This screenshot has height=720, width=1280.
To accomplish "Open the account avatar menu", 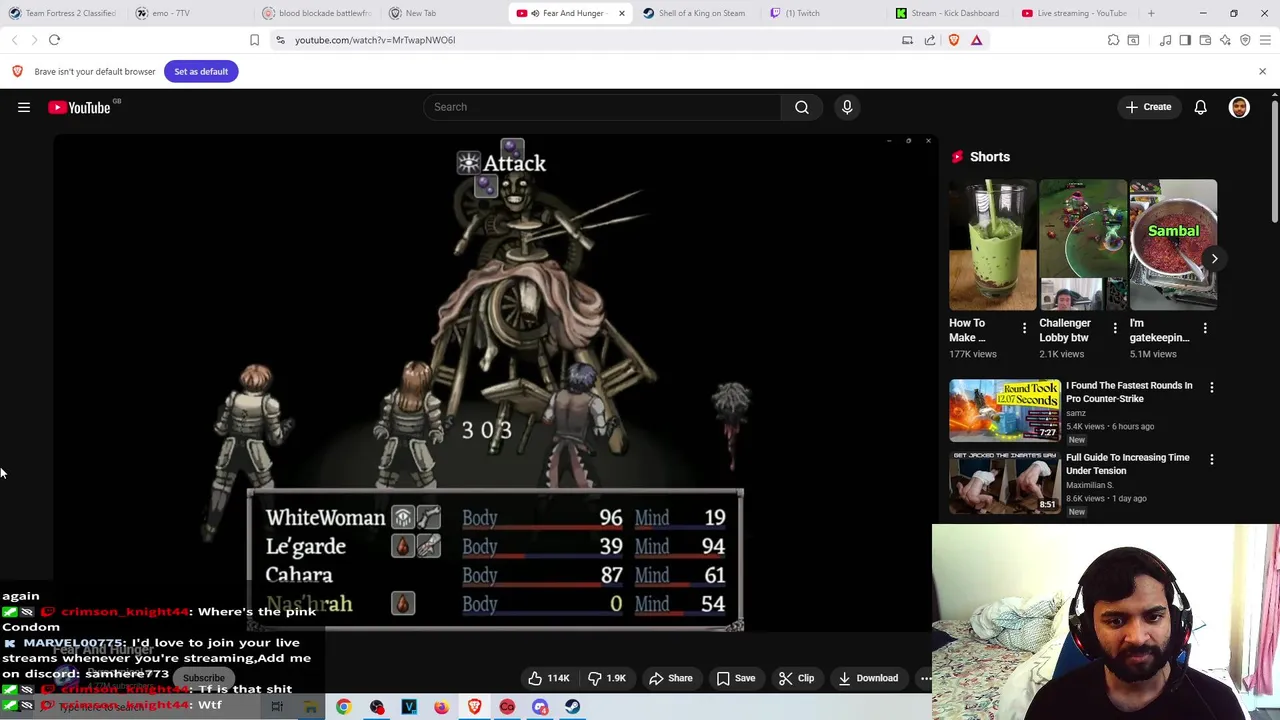I will pos(1239,107).
